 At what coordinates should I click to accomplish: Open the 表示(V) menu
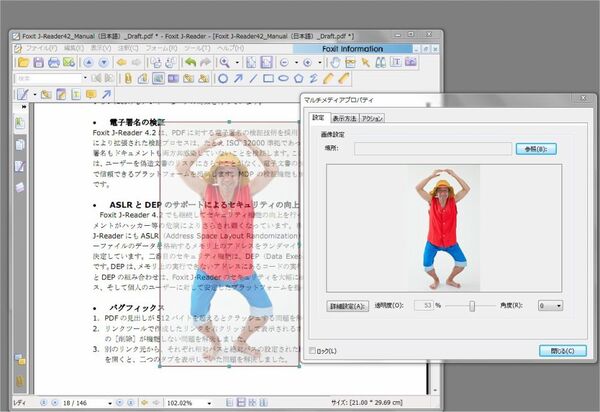(x=101, y=48)
